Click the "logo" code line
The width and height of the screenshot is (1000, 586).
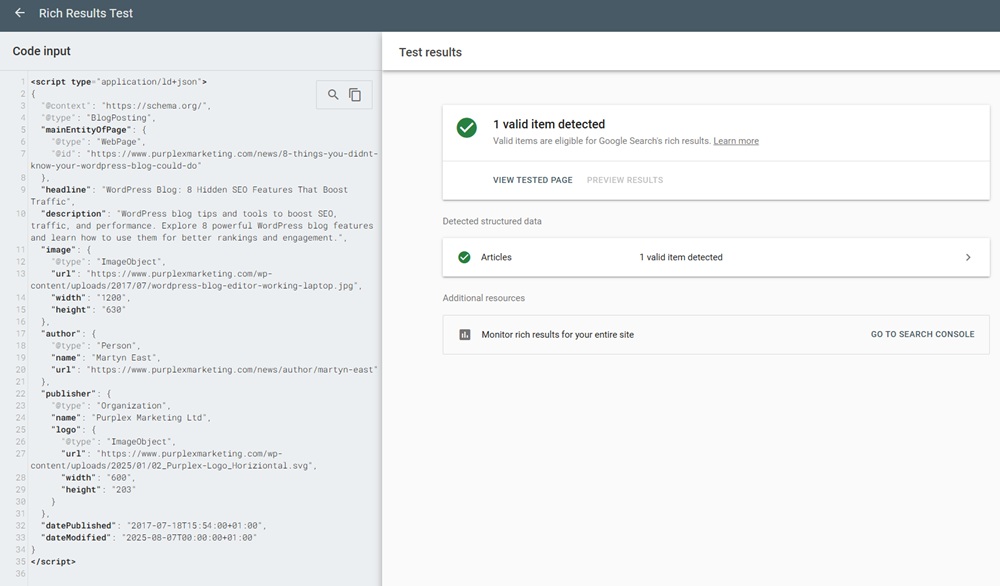coord(73,430)
